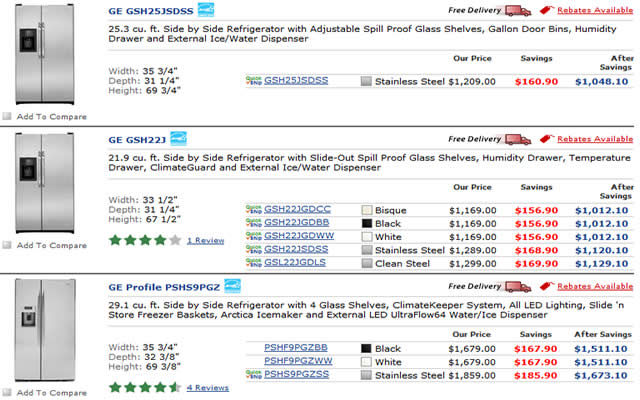Check Add To Compare for GE GSH22J

coord(7,245)
